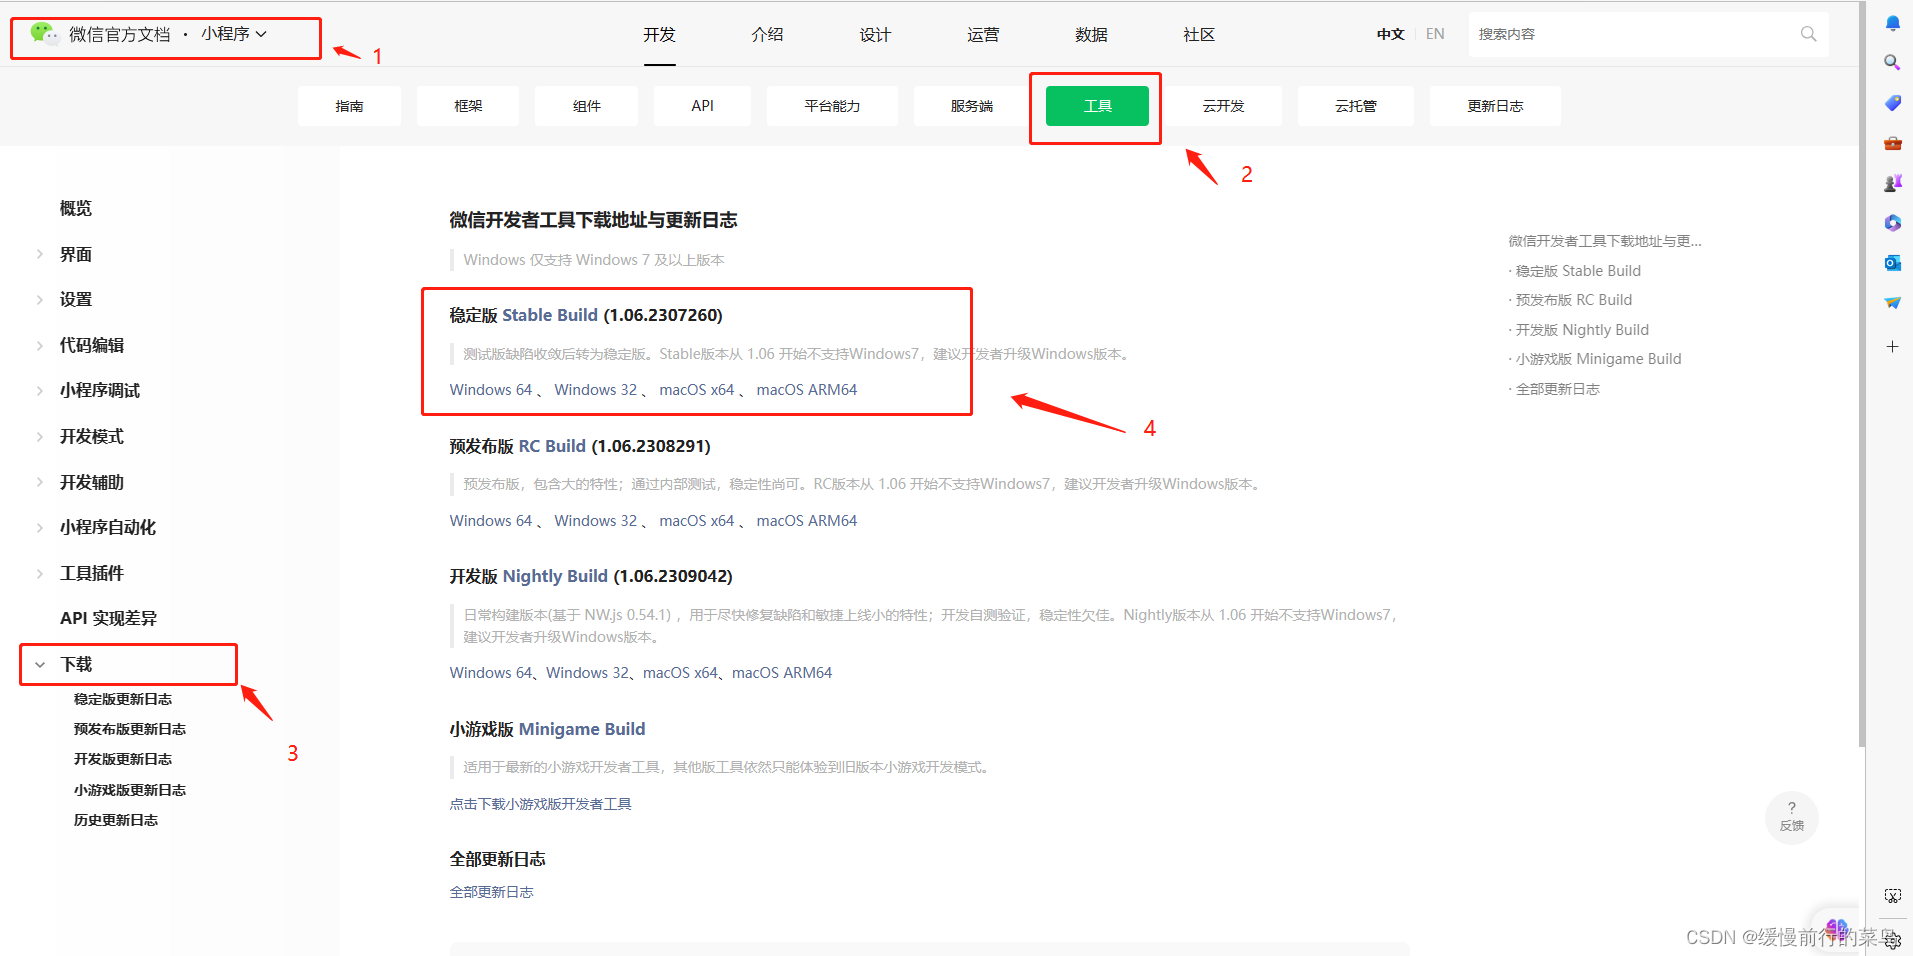Select the 云开发 sub-navigation tab
Image resolution: width=1913 pixels, height=956 pixels.
click(x=1223, y=106)
